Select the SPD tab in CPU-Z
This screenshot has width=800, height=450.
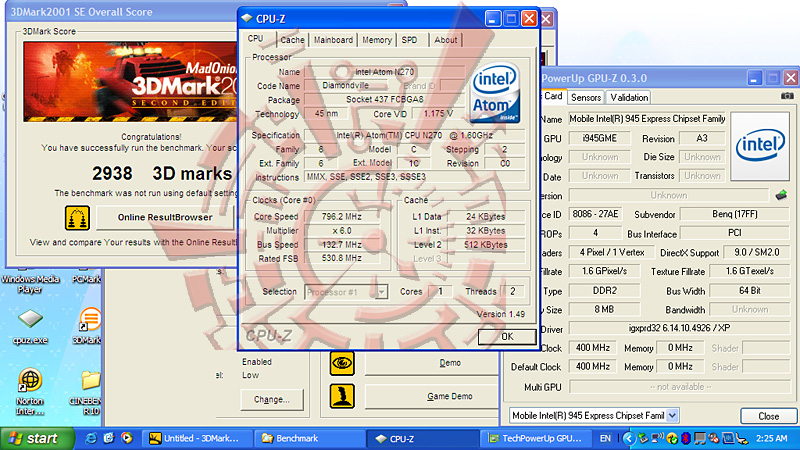pos(409,40)
